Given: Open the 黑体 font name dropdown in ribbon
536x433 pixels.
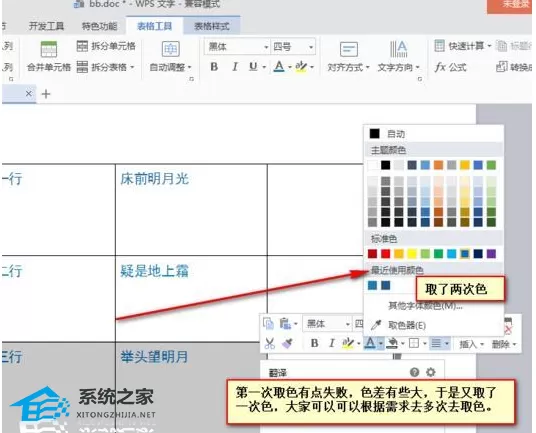Looking at the screenshot, I should tap(237, 46).
